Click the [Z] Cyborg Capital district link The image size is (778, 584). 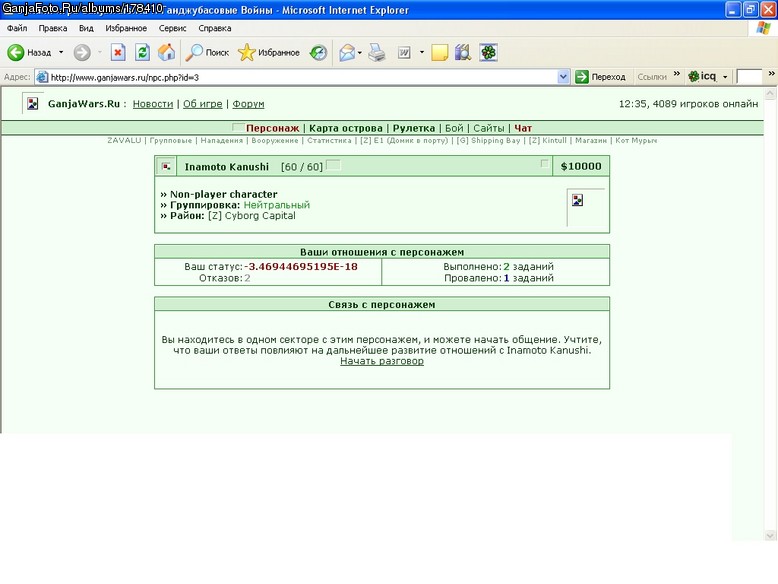pos(252,216)
